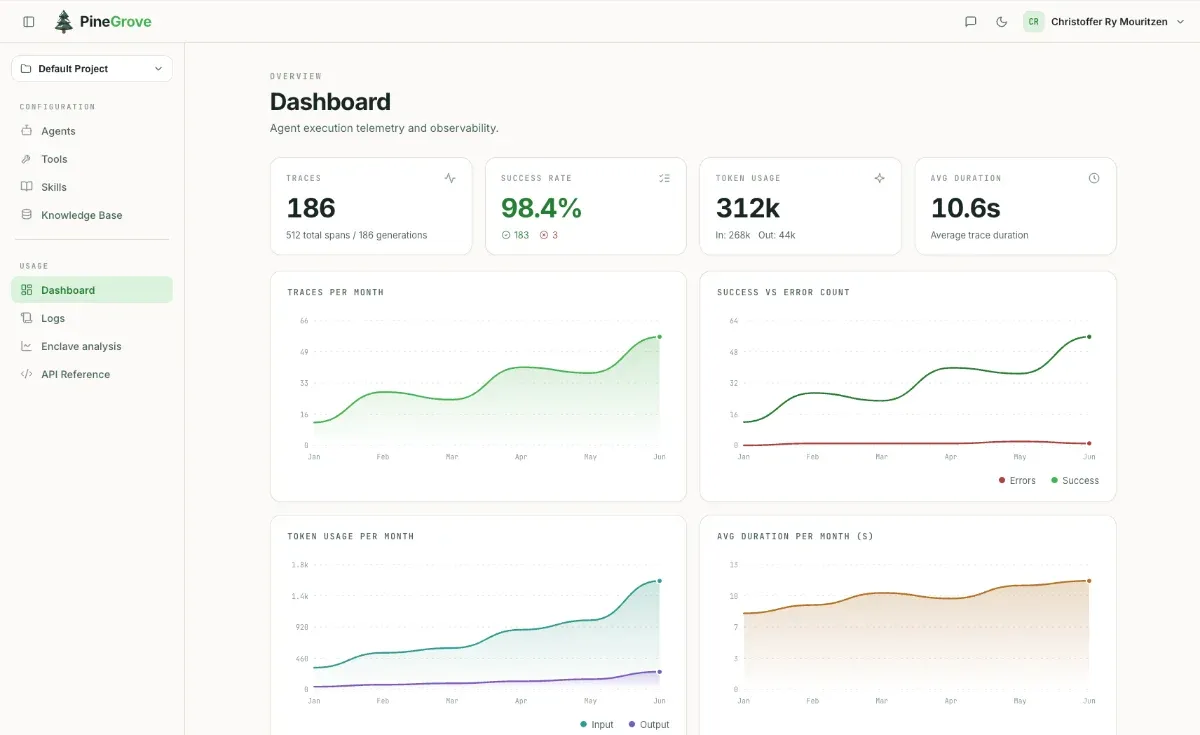Image resolution: width=1200 pixels, height=735 pixels.
Task: Click the sparkle icon on the Token Usage card
Action: 880,178
